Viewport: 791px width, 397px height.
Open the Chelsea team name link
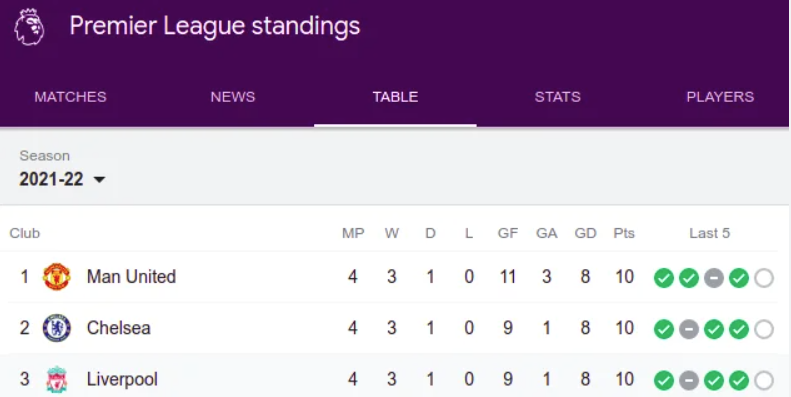point(119,328)
